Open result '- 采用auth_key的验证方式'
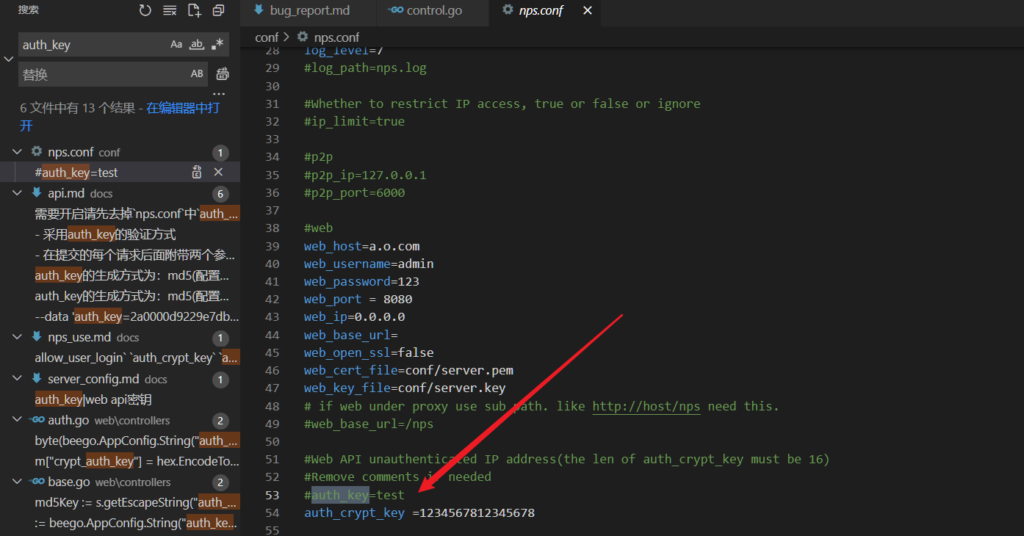Image resolution: width=1024 pixels, height=536 pixels. click(105, 234)
